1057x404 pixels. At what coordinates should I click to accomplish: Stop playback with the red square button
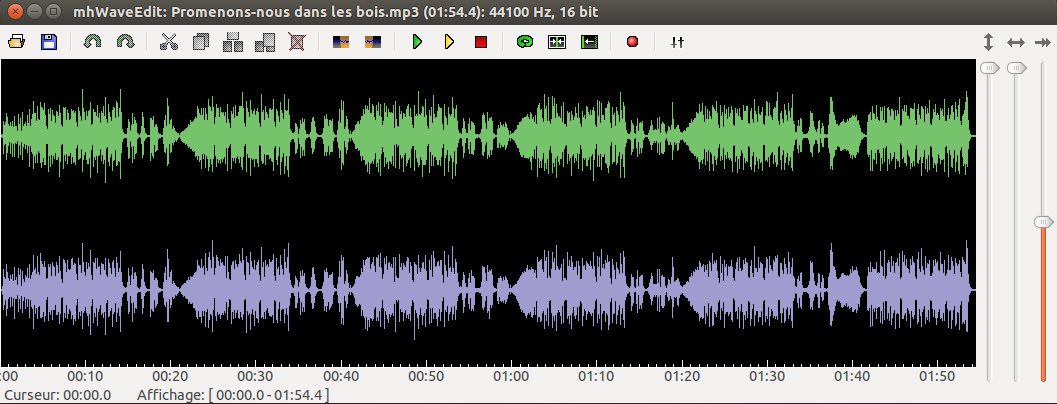tap(481, 42)
